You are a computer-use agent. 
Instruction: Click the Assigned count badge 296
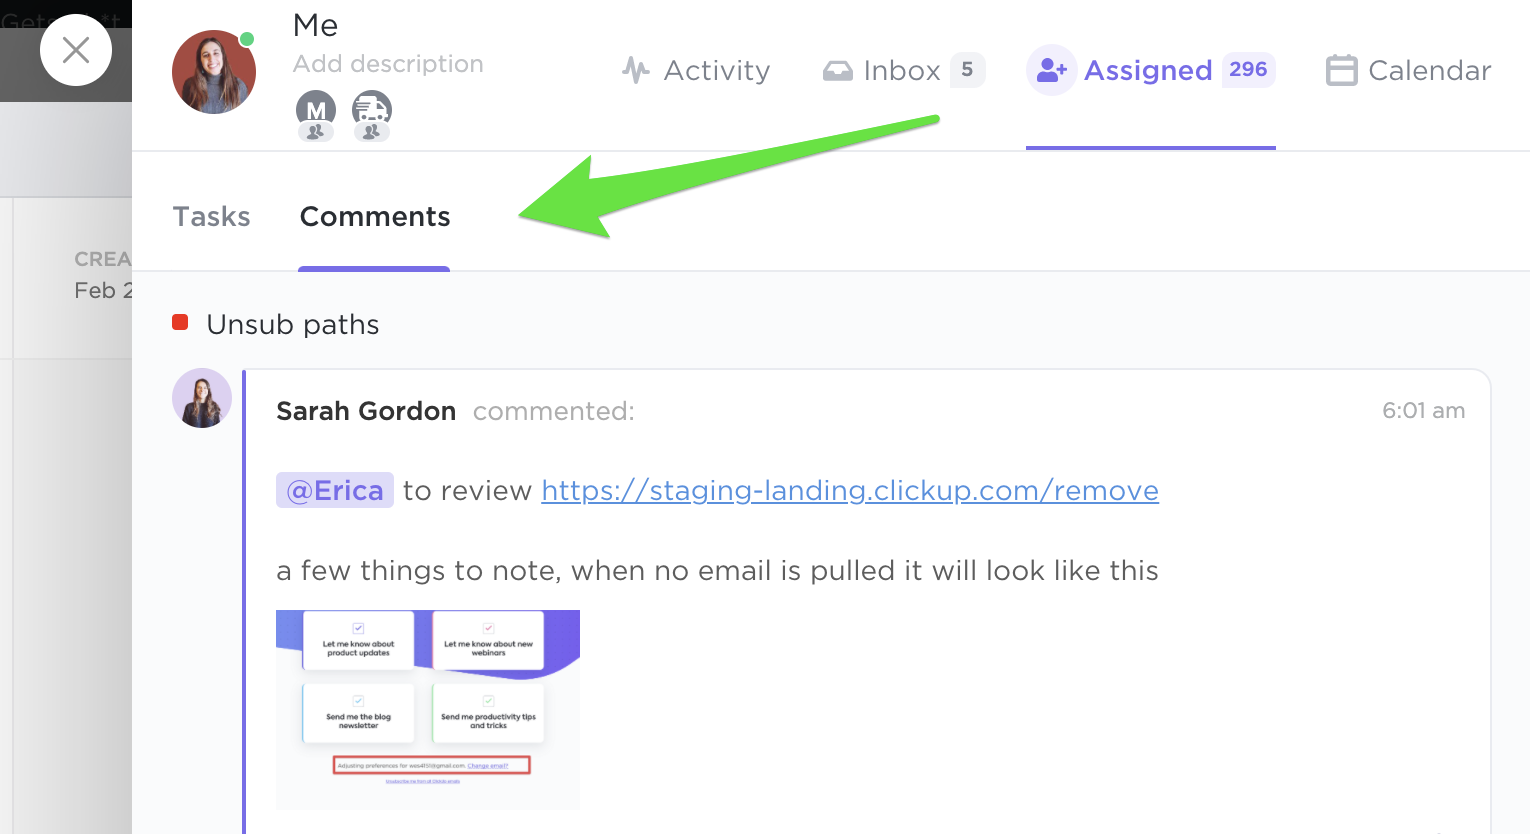pos(1248,70)
